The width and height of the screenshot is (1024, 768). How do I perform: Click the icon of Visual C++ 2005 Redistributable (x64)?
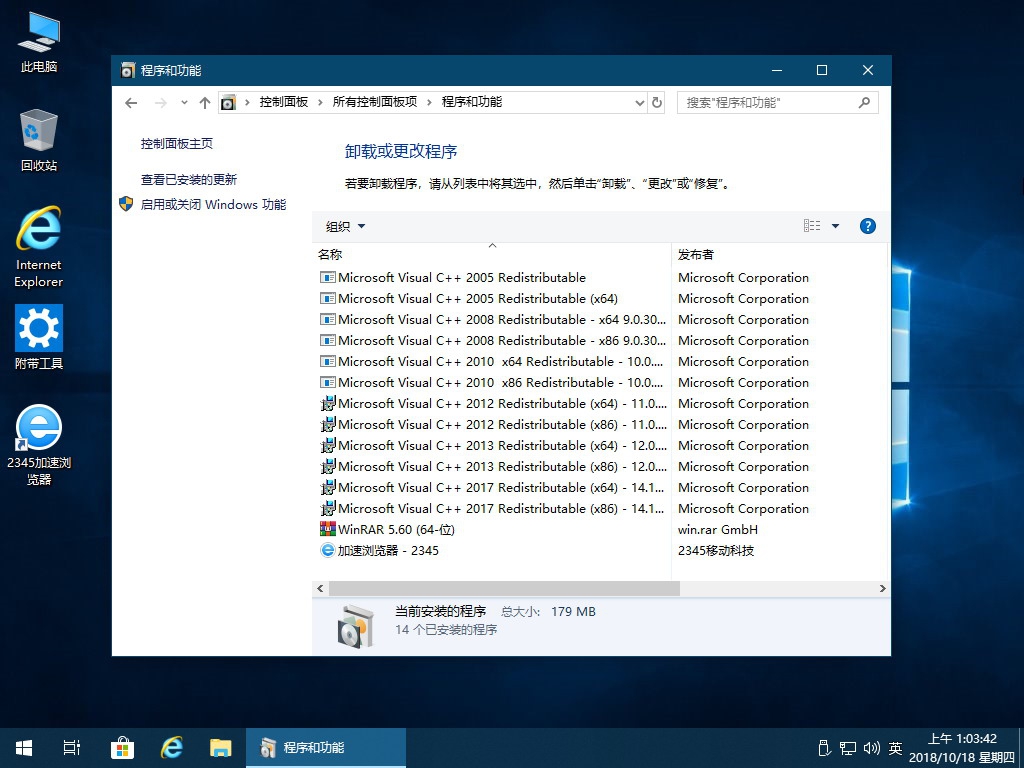(328, 298)
